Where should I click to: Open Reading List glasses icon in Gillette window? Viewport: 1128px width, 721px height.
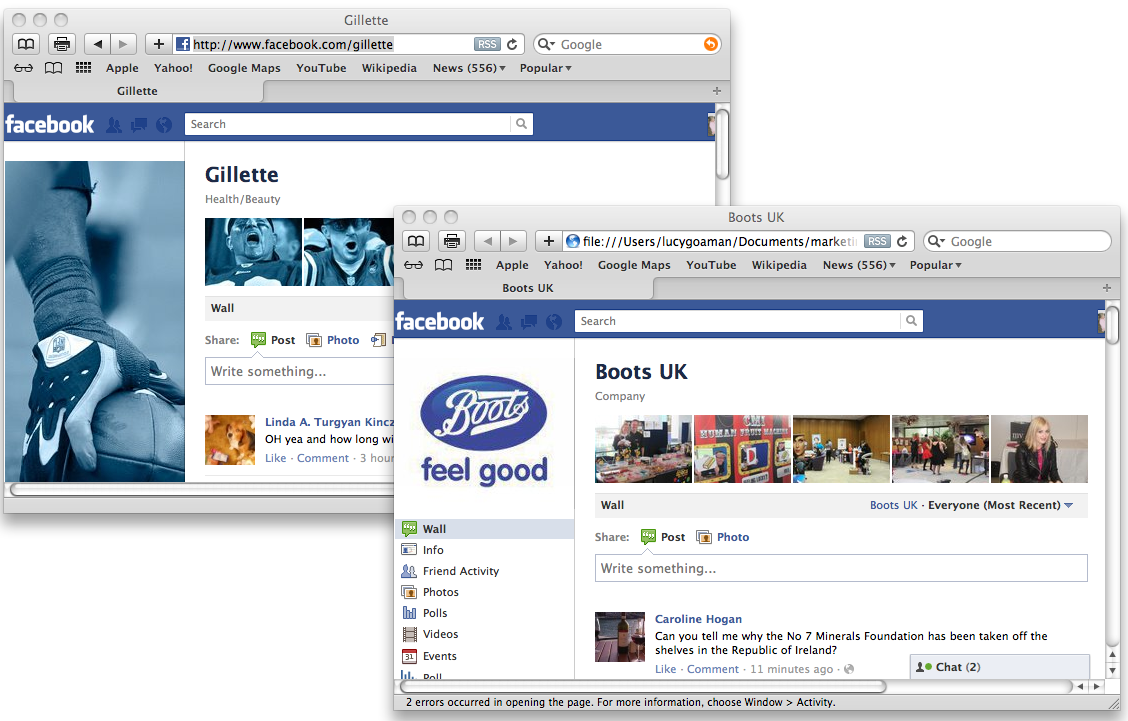click(23, 68)
